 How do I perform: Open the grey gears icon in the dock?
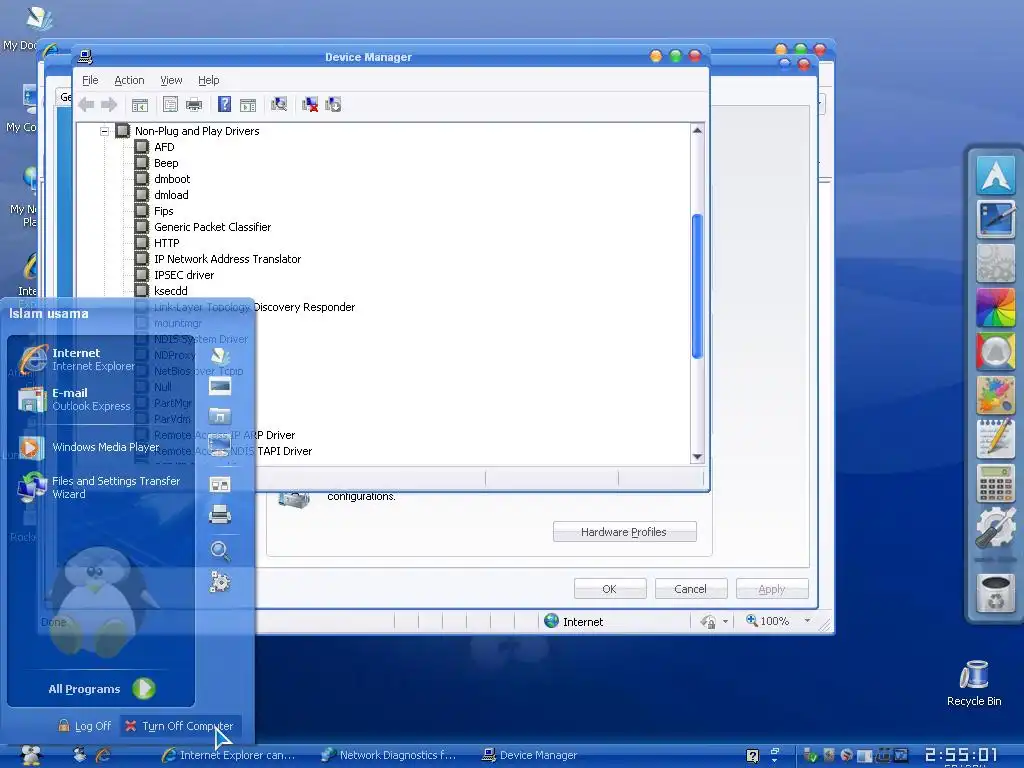point(995,263)
